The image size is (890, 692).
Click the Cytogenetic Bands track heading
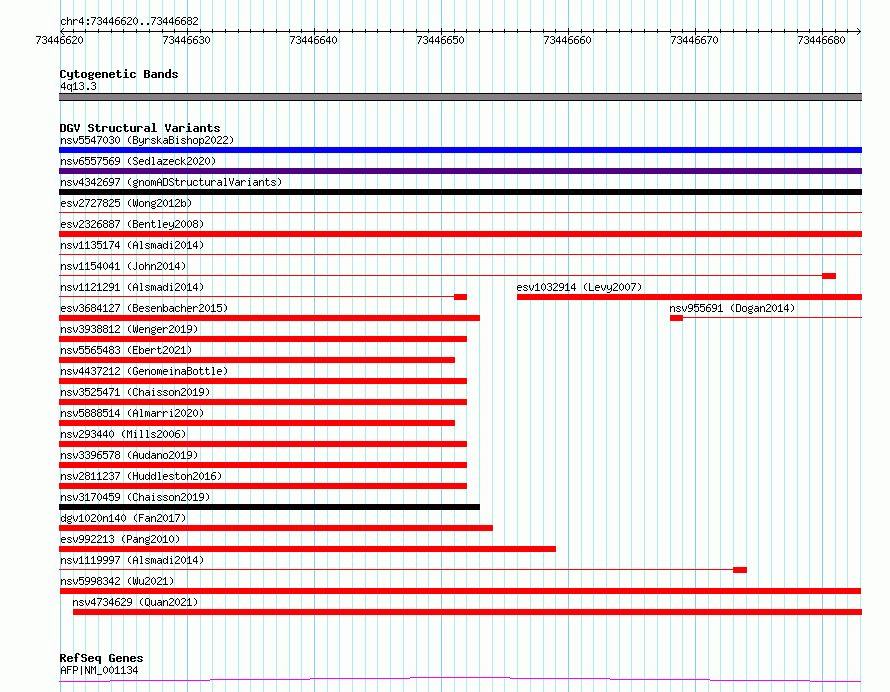pyautogui.click(x=119, y=74)
